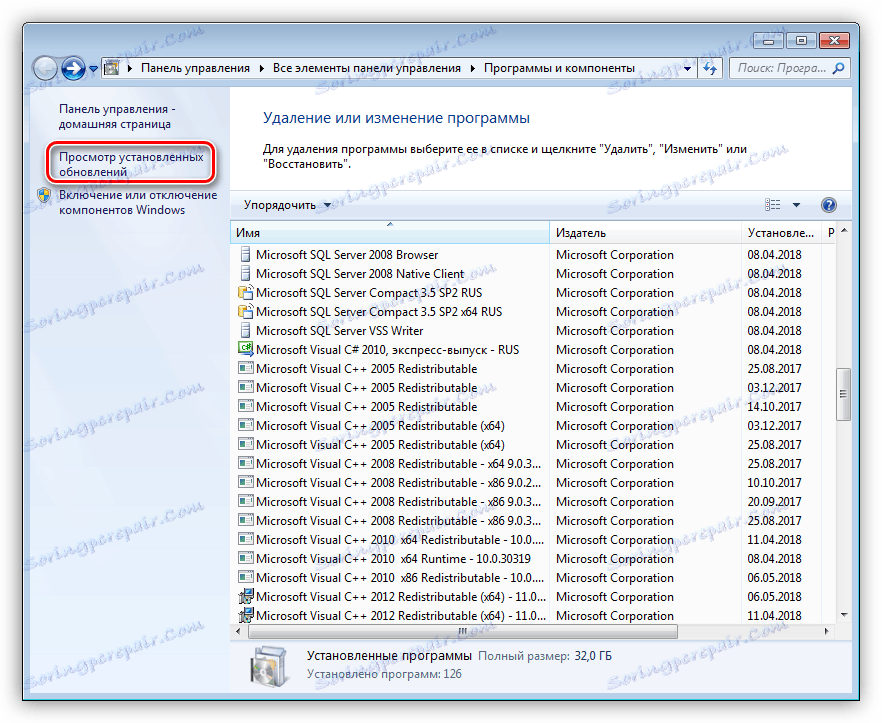Click the blue Help question mark icon
882x723 pixels.
click(x=829, y=205)
